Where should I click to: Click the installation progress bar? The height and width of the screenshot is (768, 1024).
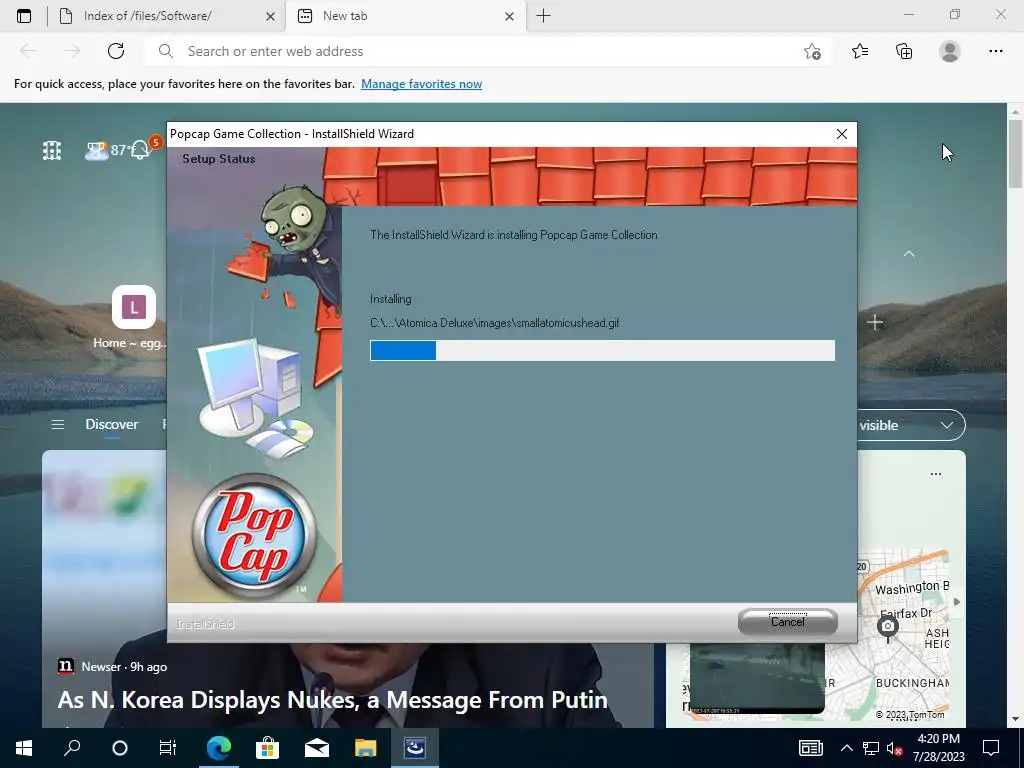[602, 350]
